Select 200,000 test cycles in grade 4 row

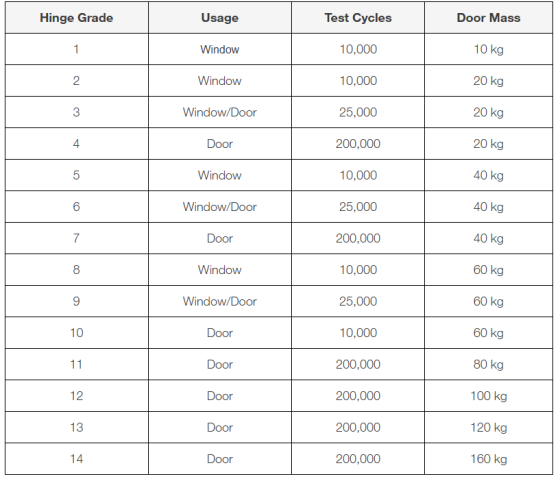coord(358,144)
